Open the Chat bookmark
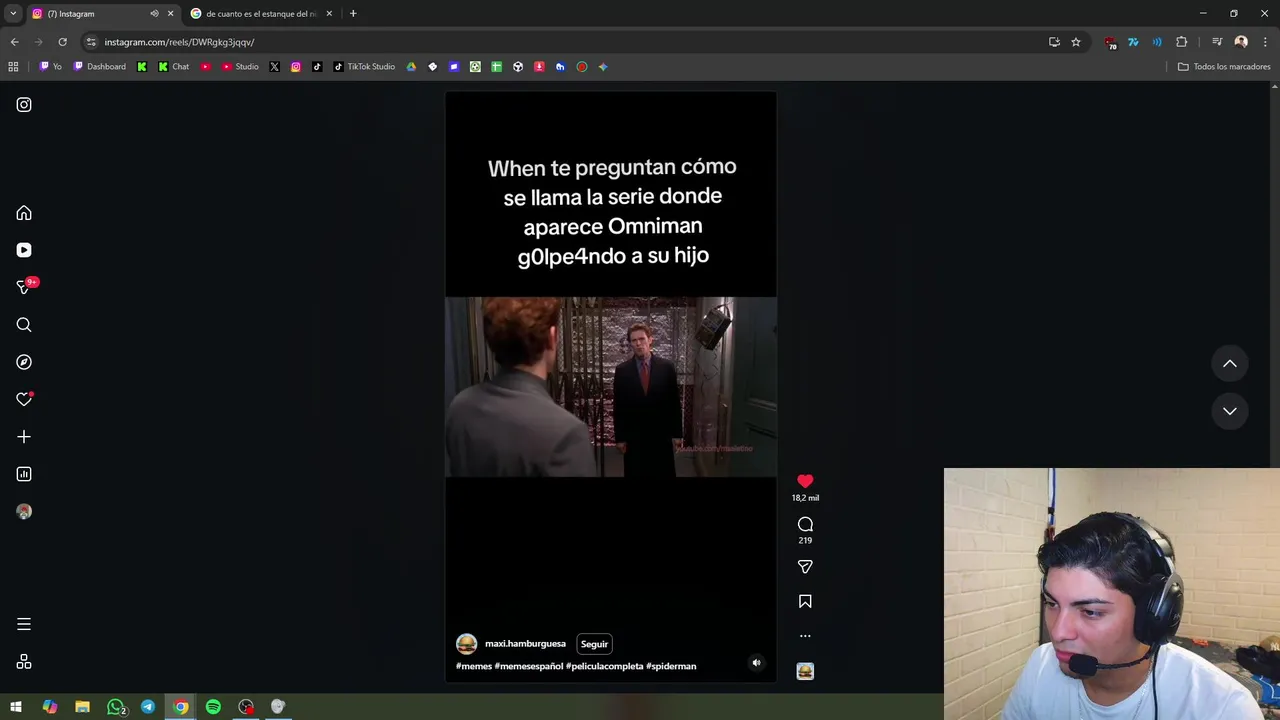 coord(173,67)
